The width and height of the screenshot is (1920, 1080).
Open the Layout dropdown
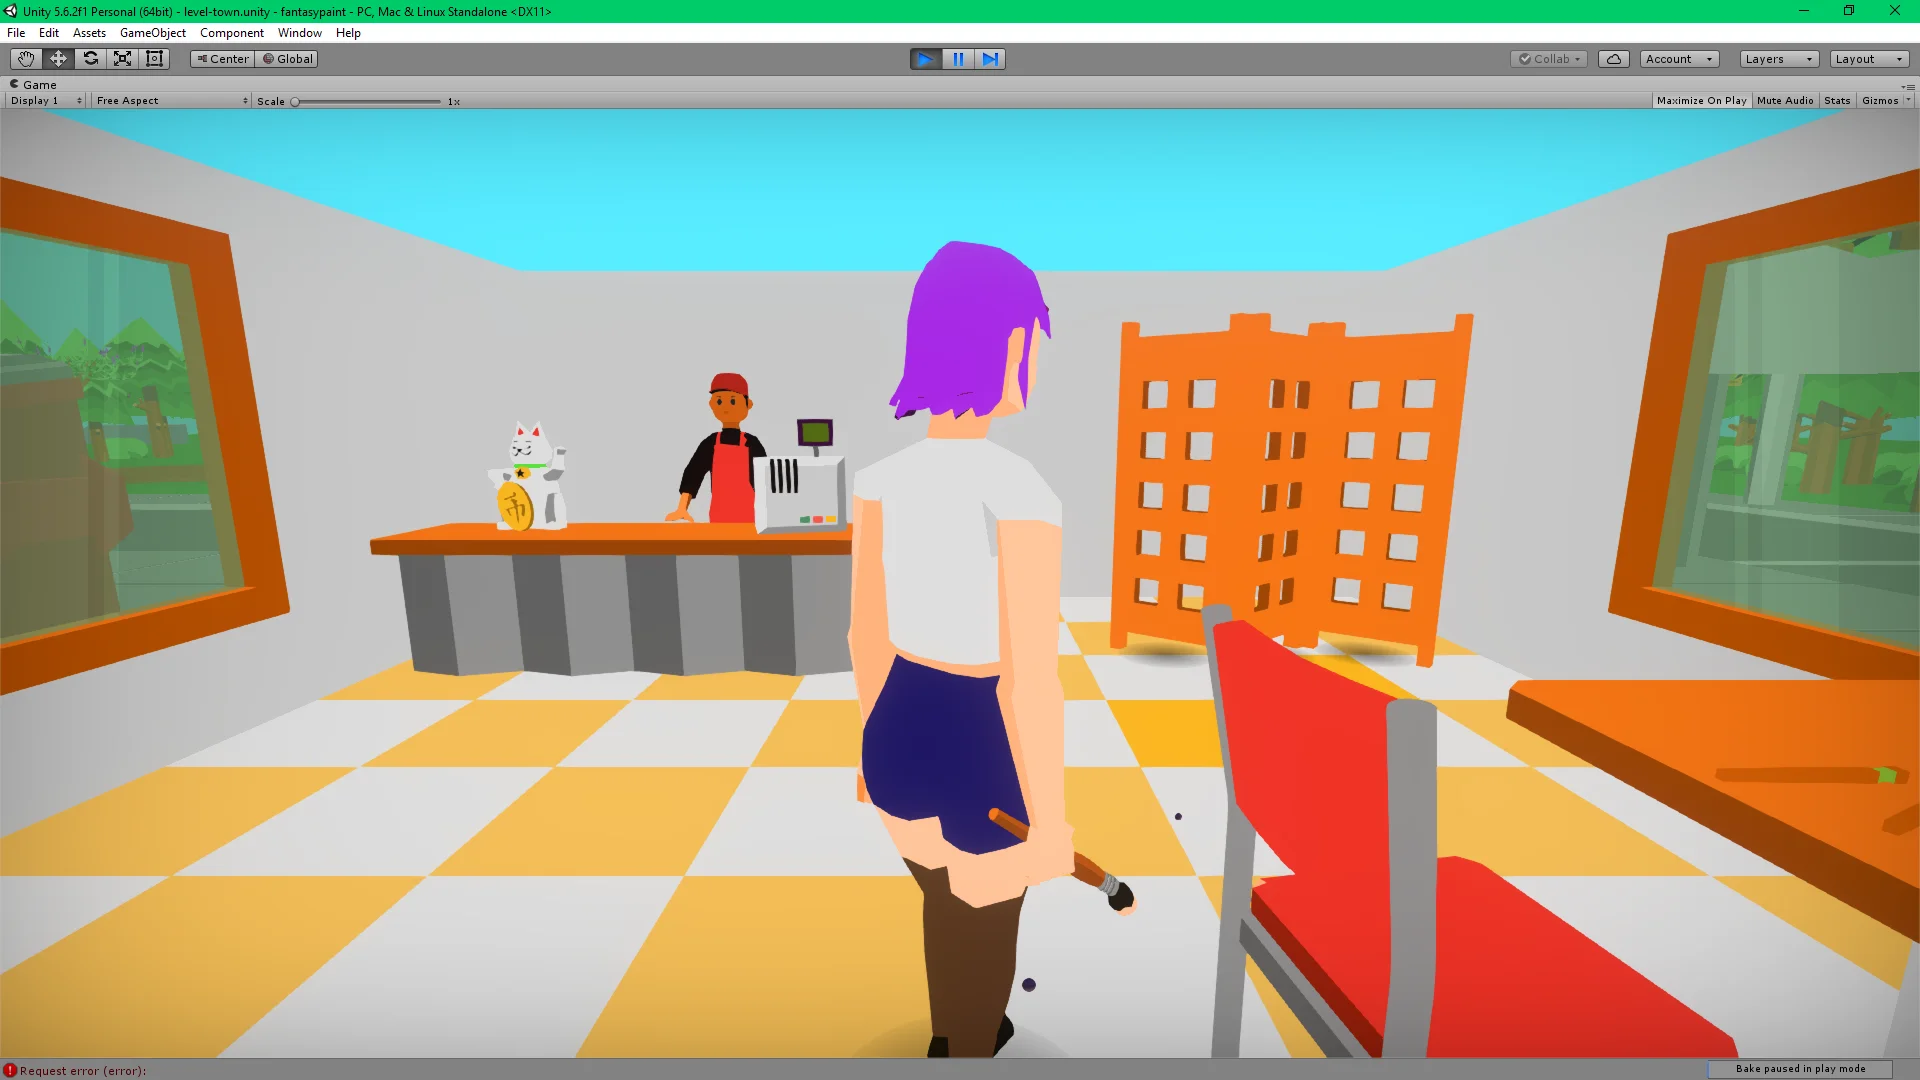1870,59
